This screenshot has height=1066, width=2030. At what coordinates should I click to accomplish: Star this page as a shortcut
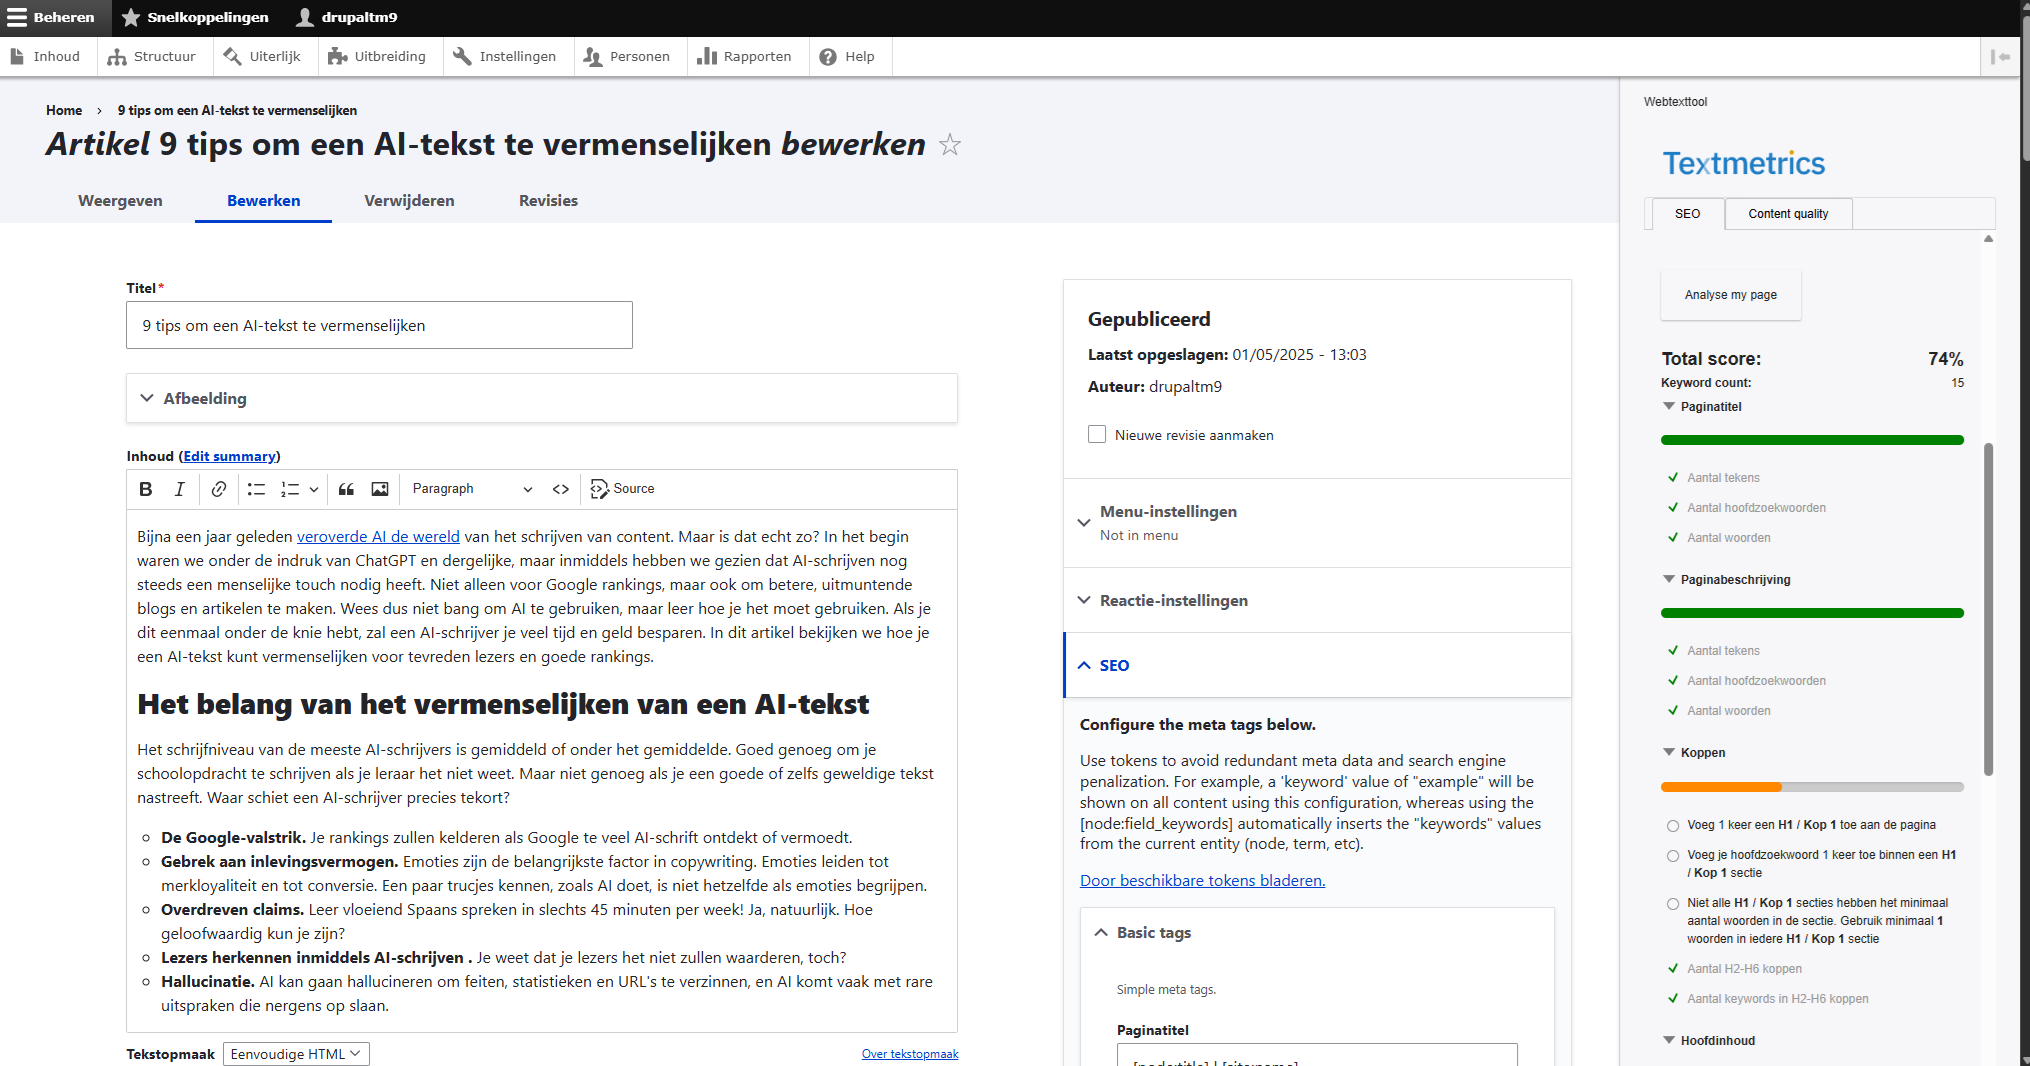pyautogui.click(x=950, y=145)
